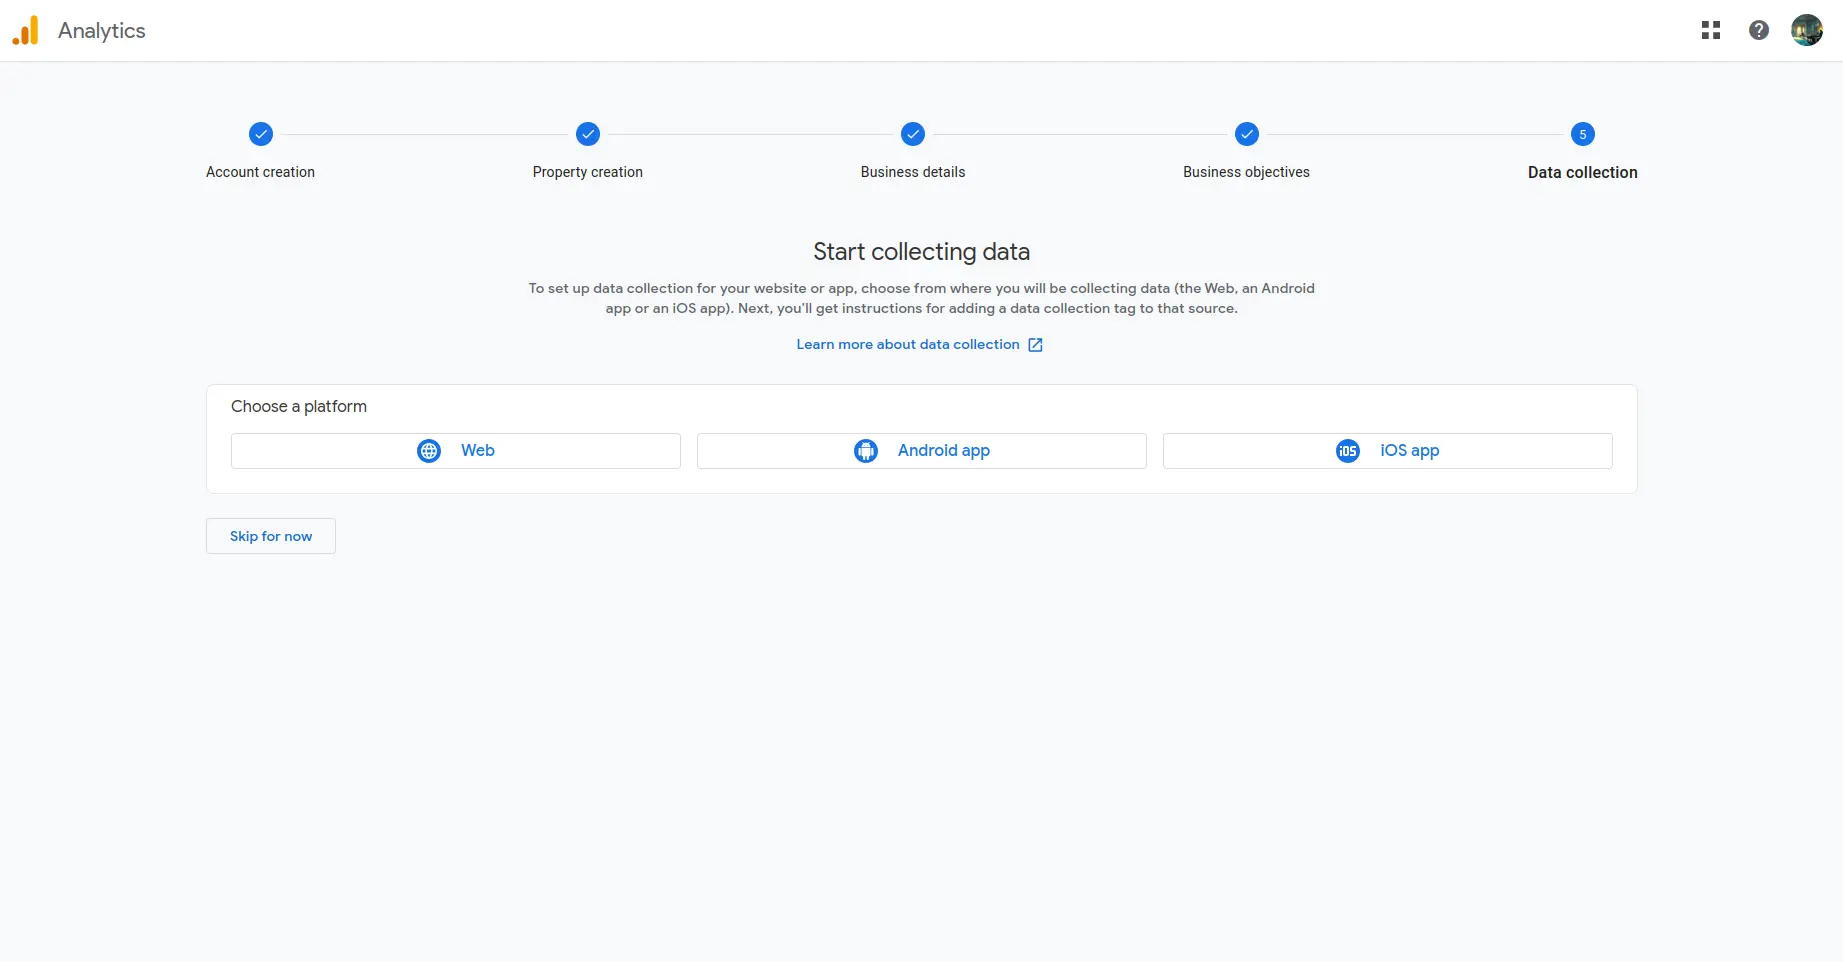Select the Android app platform option
The height and width of the screenshot is (962, 1843).
pyautogui.click(x=921, y=450)
